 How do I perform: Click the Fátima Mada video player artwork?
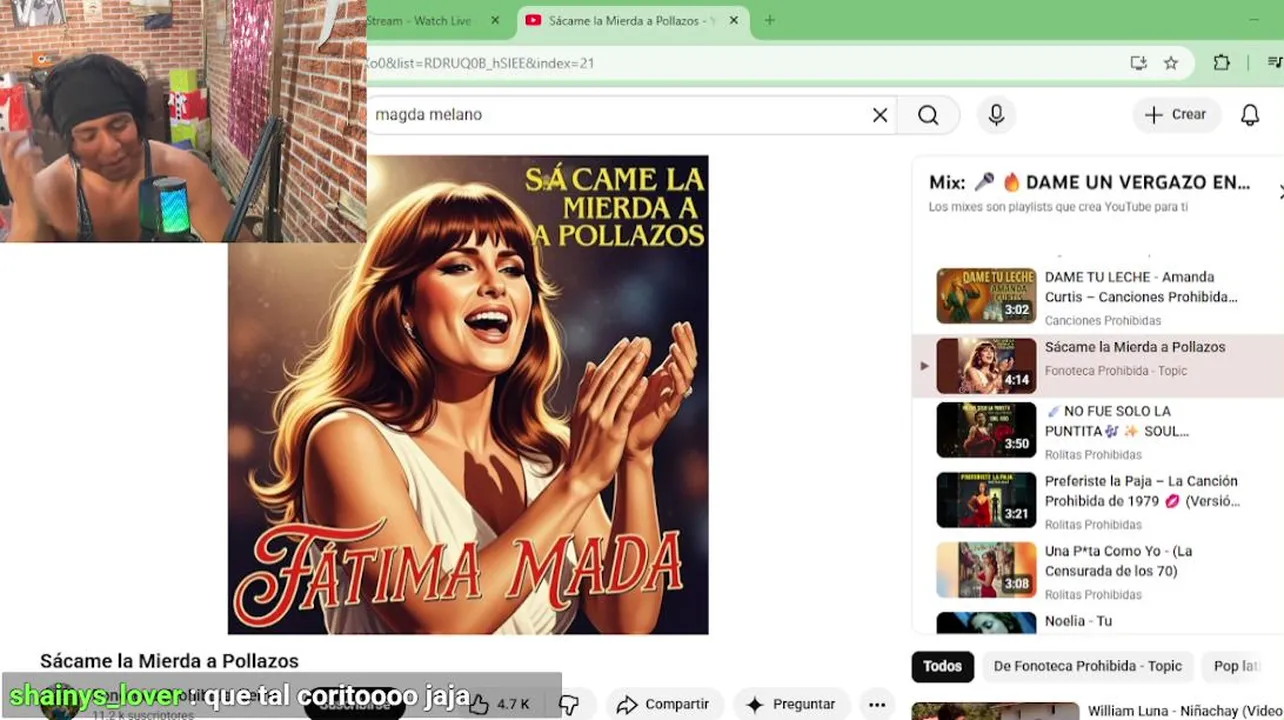[468, 395]
